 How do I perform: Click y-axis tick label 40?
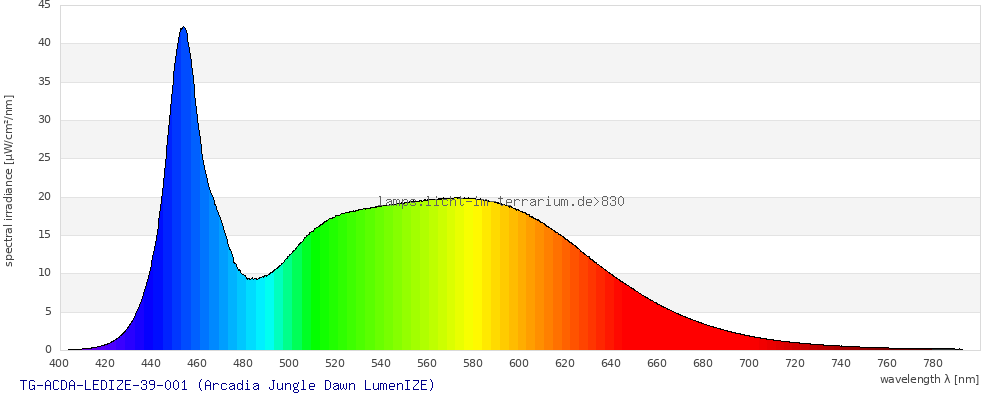pyautogui.click(x=44, y=43)
